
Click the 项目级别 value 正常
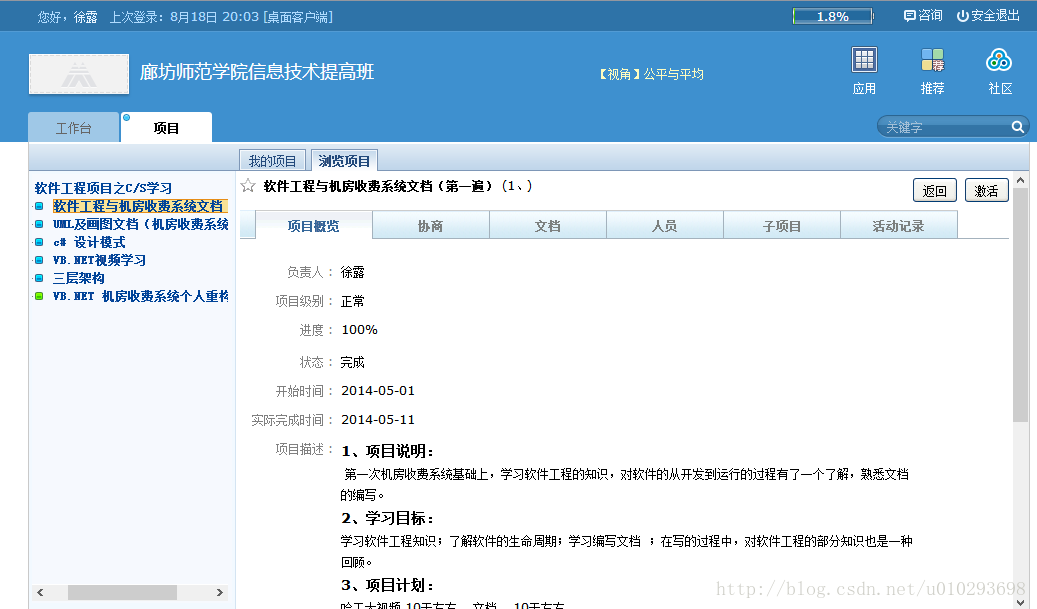[353, 301]
